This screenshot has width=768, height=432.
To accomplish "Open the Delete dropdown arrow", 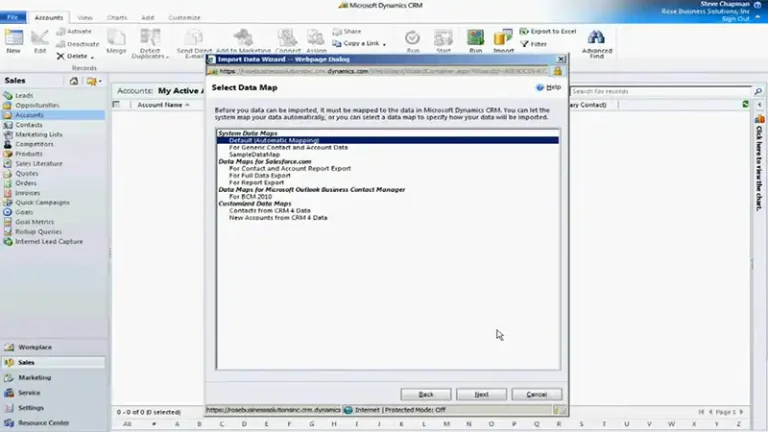I will [x=92, y=57].
